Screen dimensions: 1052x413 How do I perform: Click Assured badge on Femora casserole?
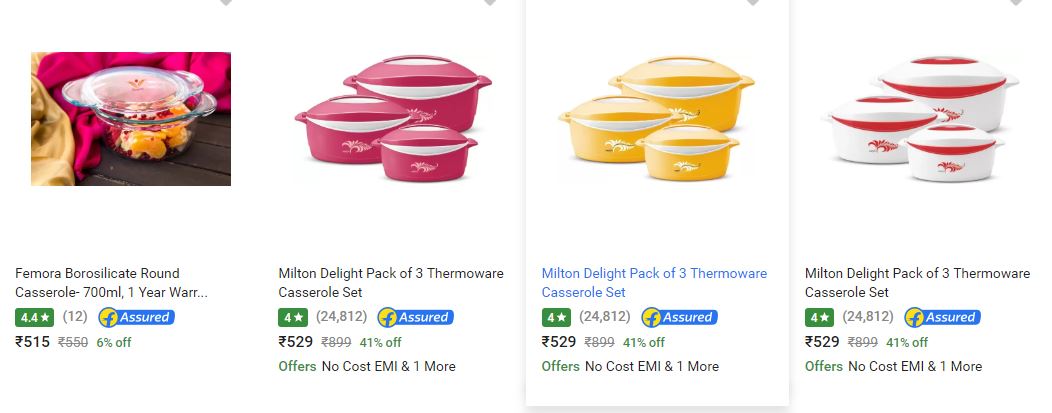point(137,317)
